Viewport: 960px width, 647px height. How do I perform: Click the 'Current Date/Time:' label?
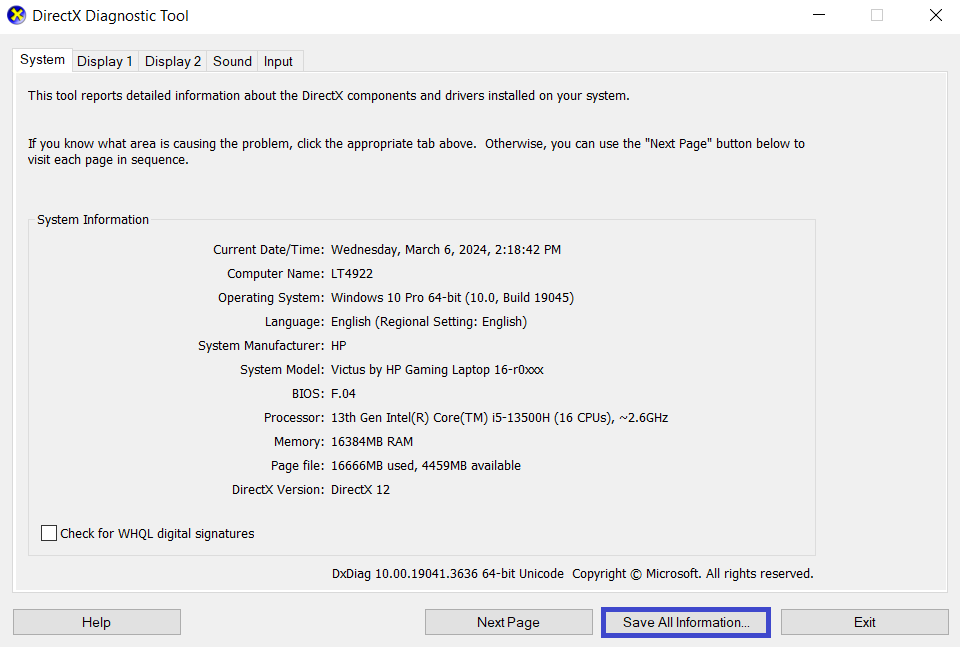point(269,250)
